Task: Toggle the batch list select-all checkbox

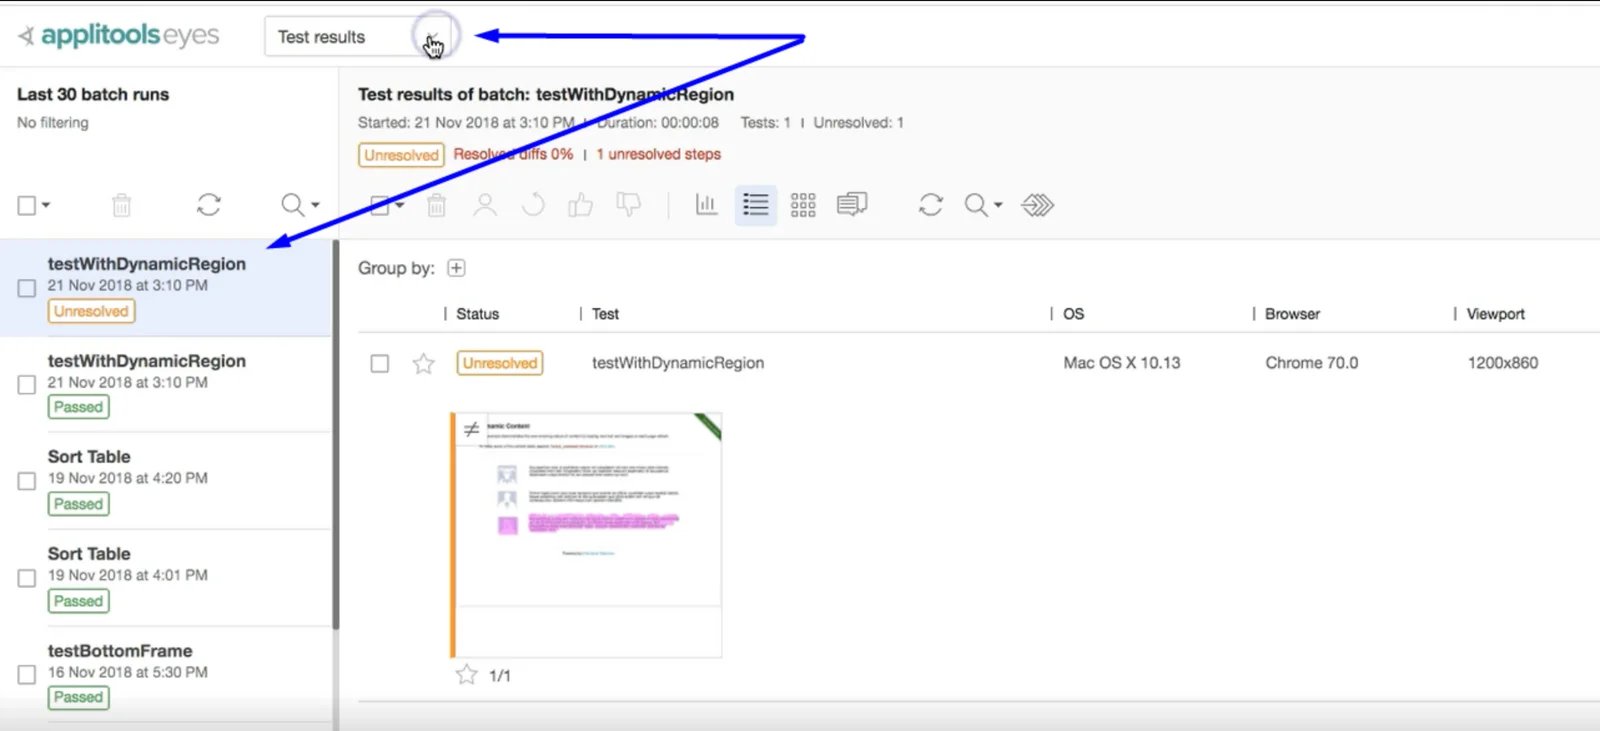Action: (27, 205)
